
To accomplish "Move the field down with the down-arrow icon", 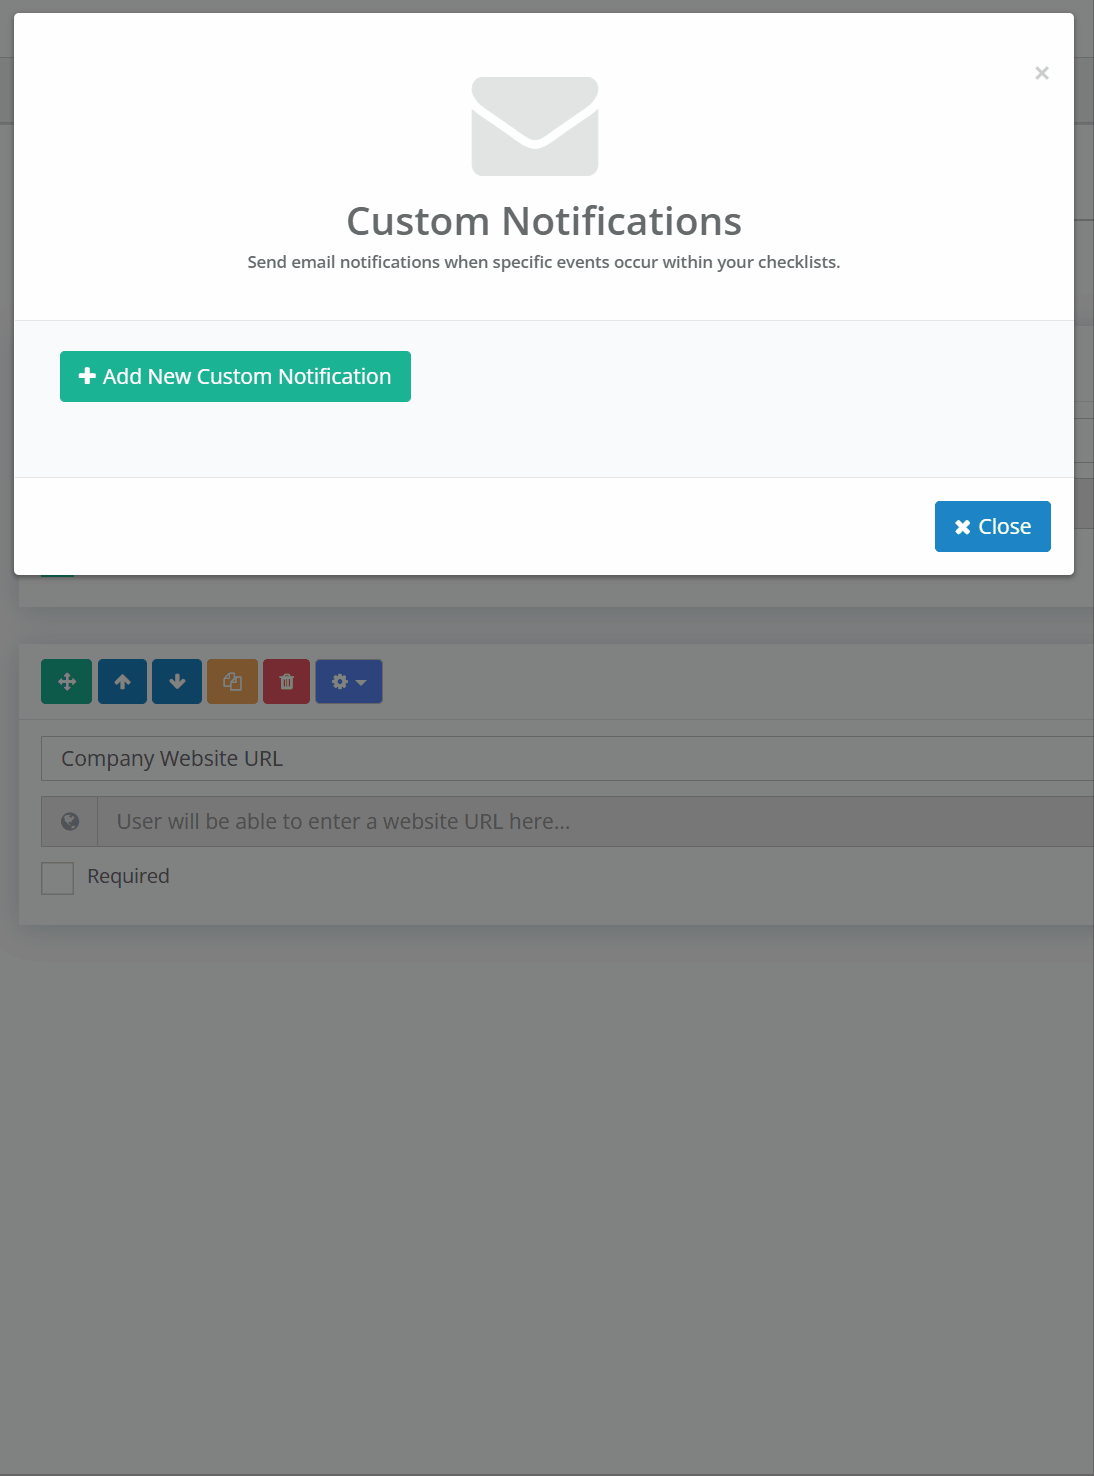I will pyautogui.click(x=176, y=681).
